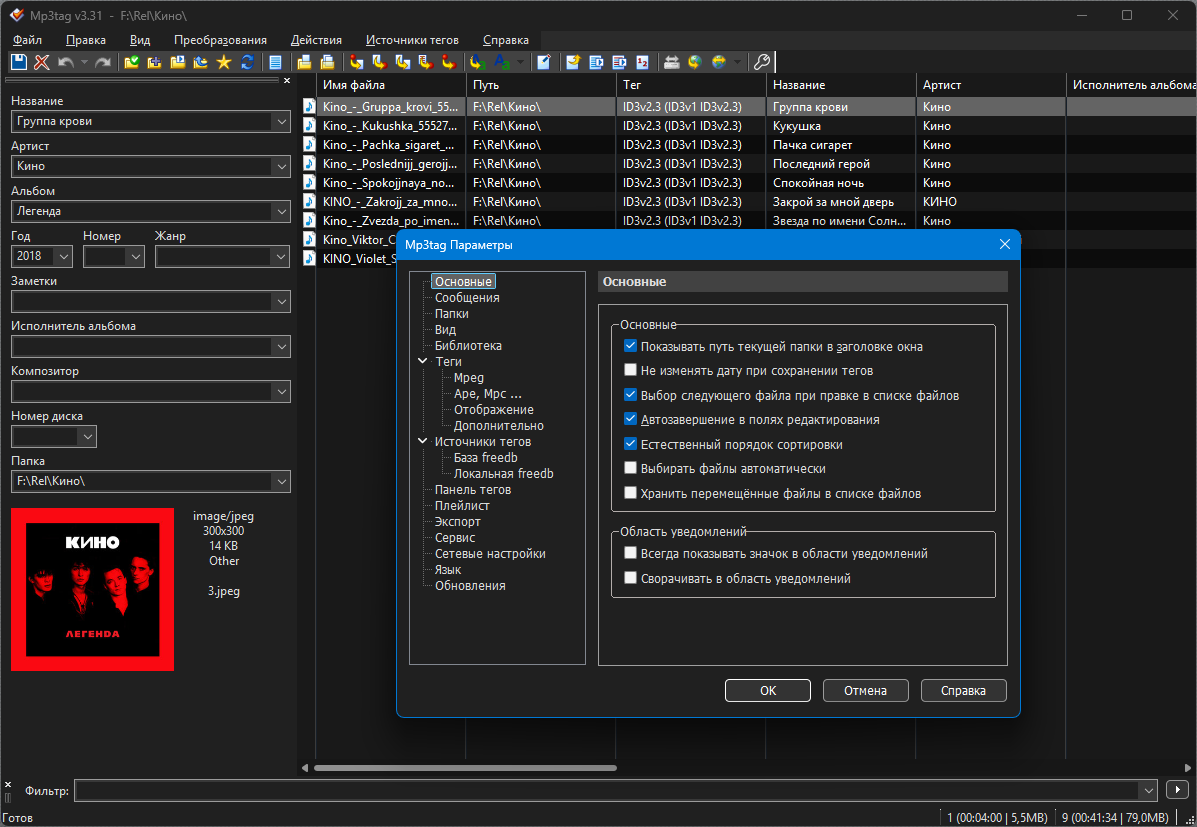Image resolution: width=1197 pixels, height=827 pixels.
Task: Click music note icon beside Kino_-_Pachka_sigaret file
Action: (x=309, y=144)
